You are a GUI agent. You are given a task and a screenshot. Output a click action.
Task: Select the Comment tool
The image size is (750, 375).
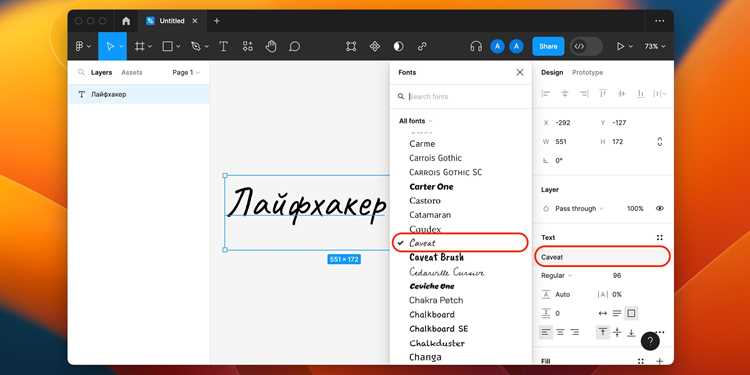295,46
